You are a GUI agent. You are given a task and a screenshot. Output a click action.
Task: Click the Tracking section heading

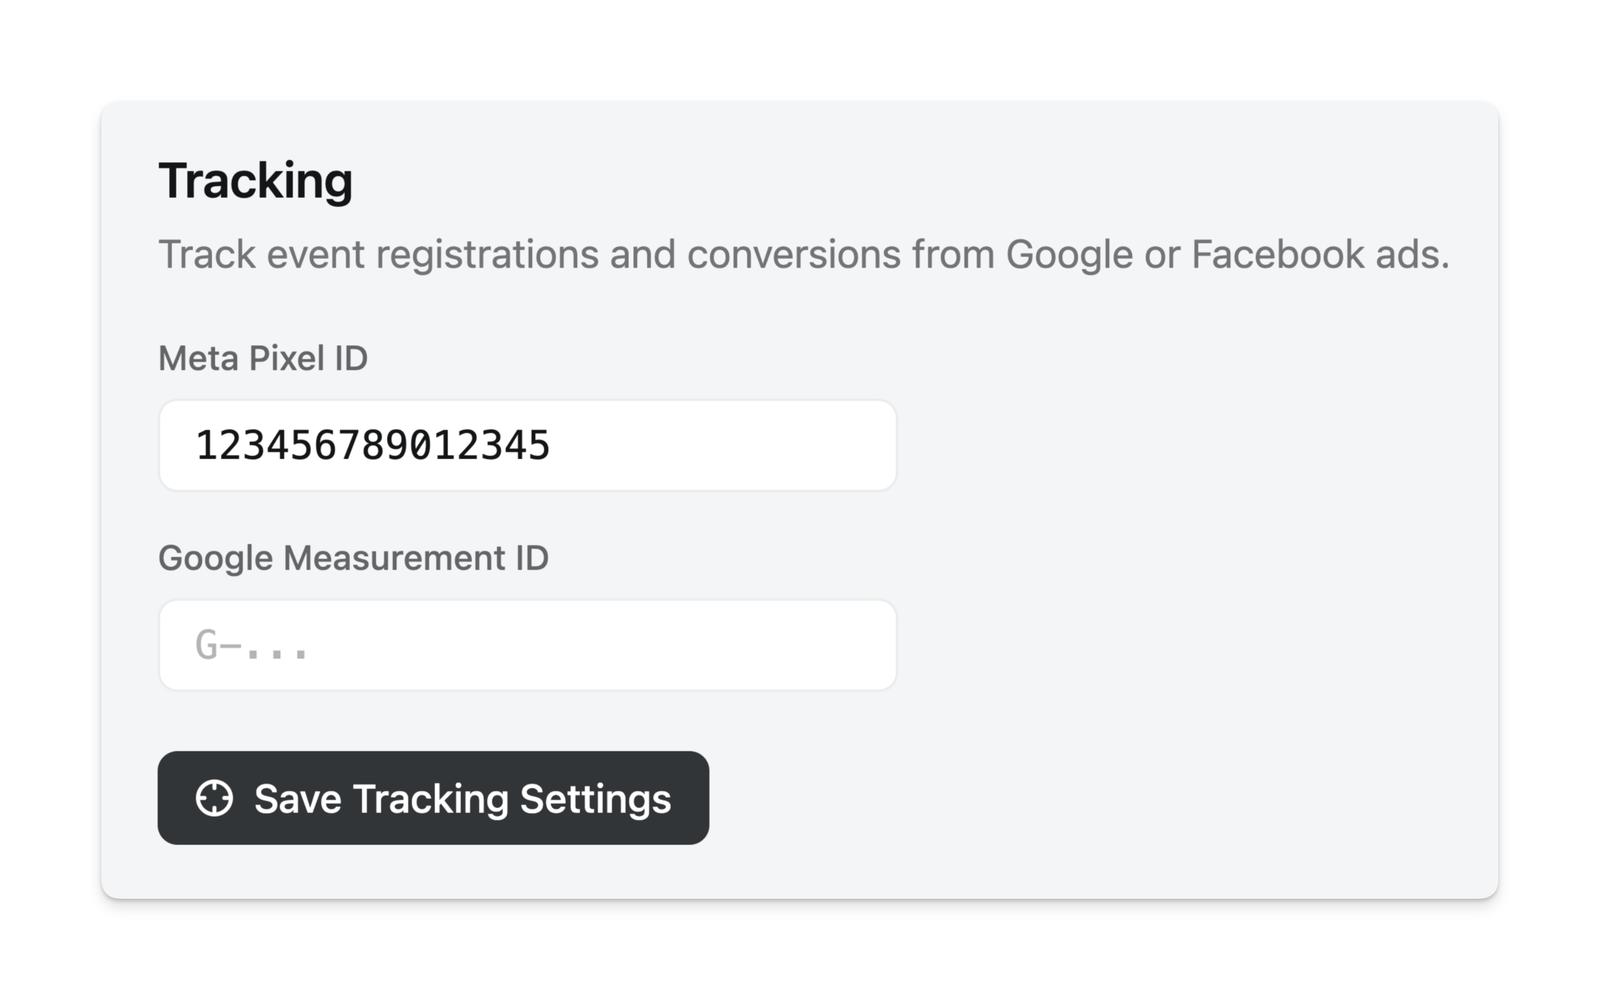(x=255, y=181)
